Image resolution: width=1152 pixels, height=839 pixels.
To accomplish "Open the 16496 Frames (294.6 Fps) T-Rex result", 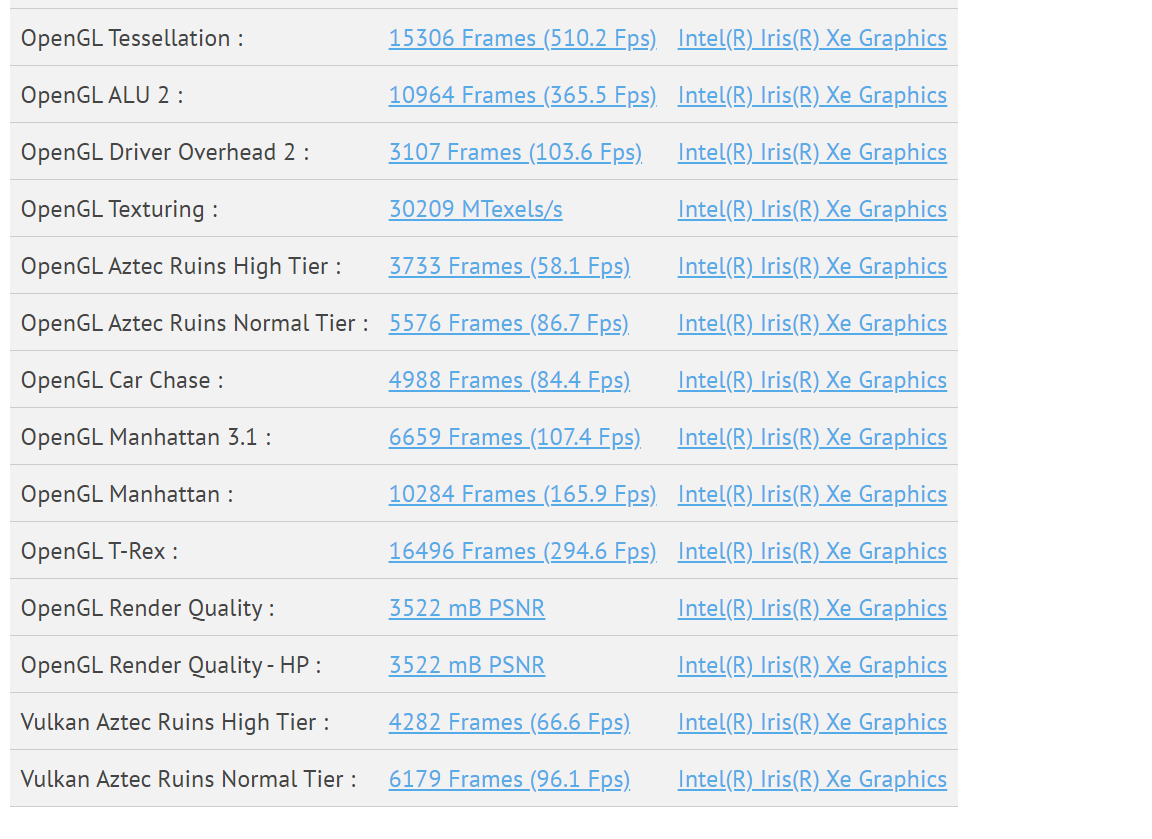I will (522, 551).
